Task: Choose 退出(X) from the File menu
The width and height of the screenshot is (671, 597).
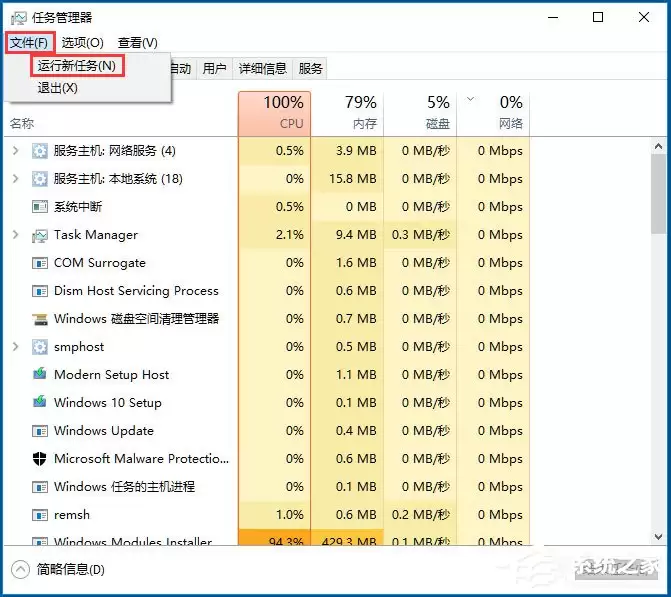Action: pos(58,88)
